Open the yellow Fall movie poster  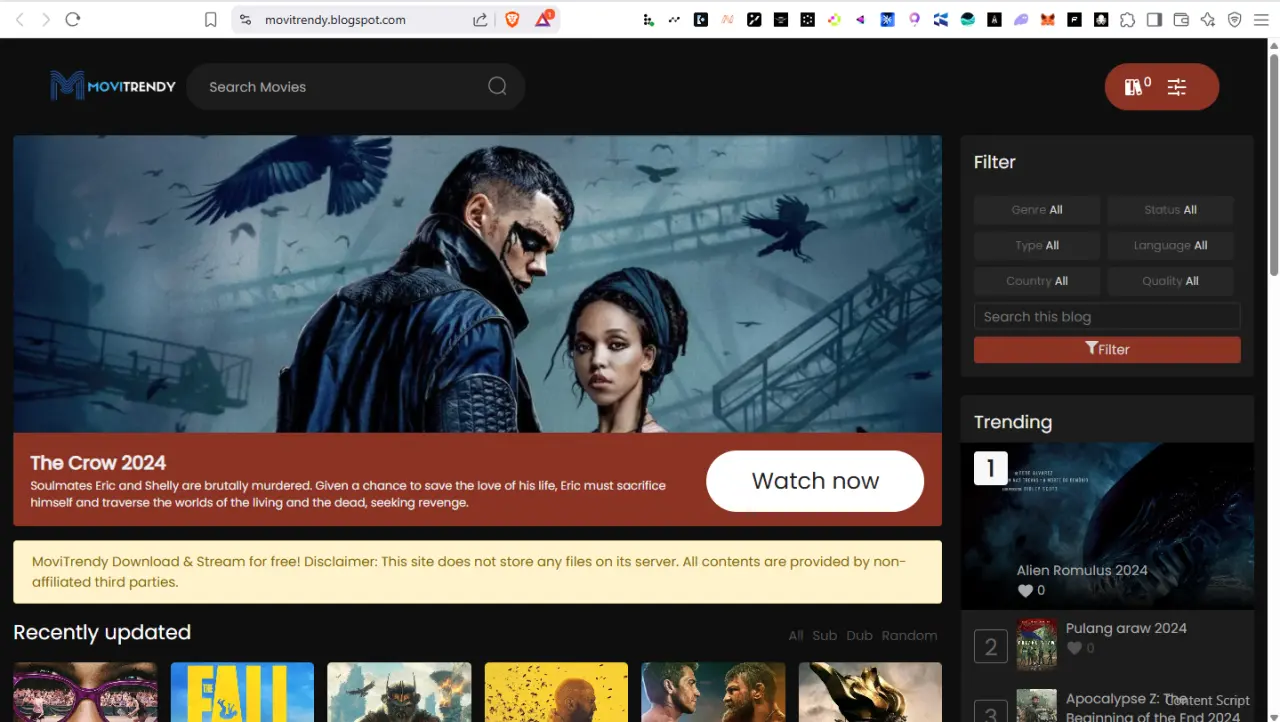pyautogui.click(x=242, y=692)
